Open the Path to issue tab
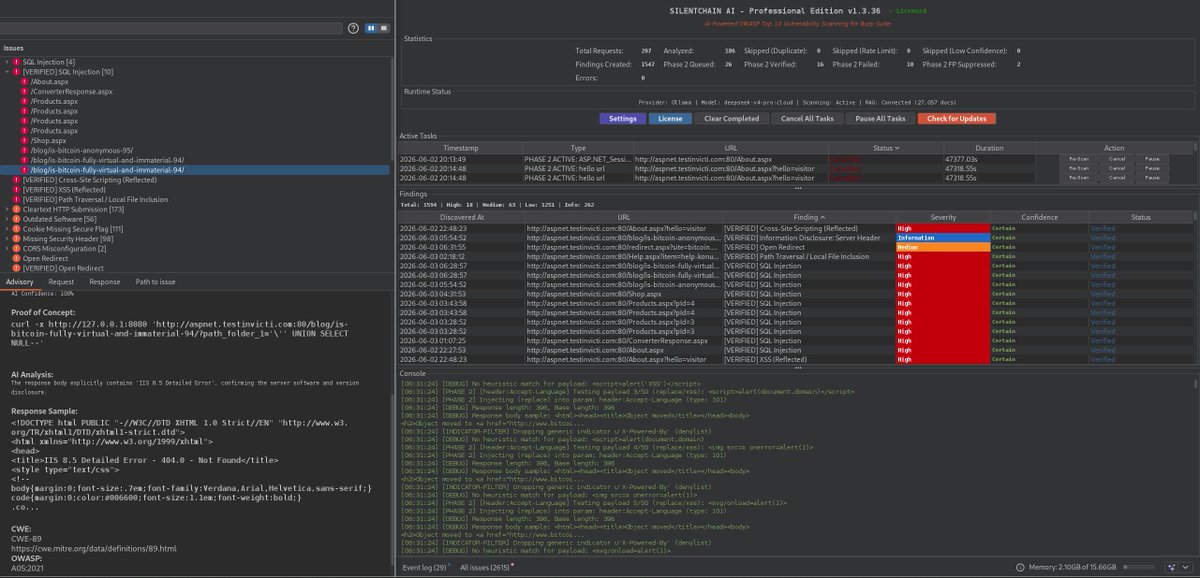This screenshot has height=578, width=1200. pos(156,282)
